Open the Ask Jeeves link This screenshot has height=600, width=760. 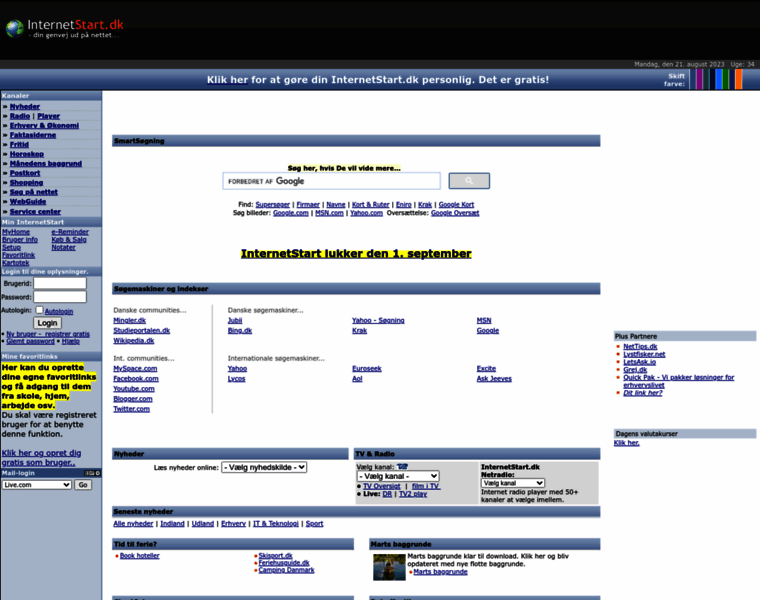coord(494,379)
